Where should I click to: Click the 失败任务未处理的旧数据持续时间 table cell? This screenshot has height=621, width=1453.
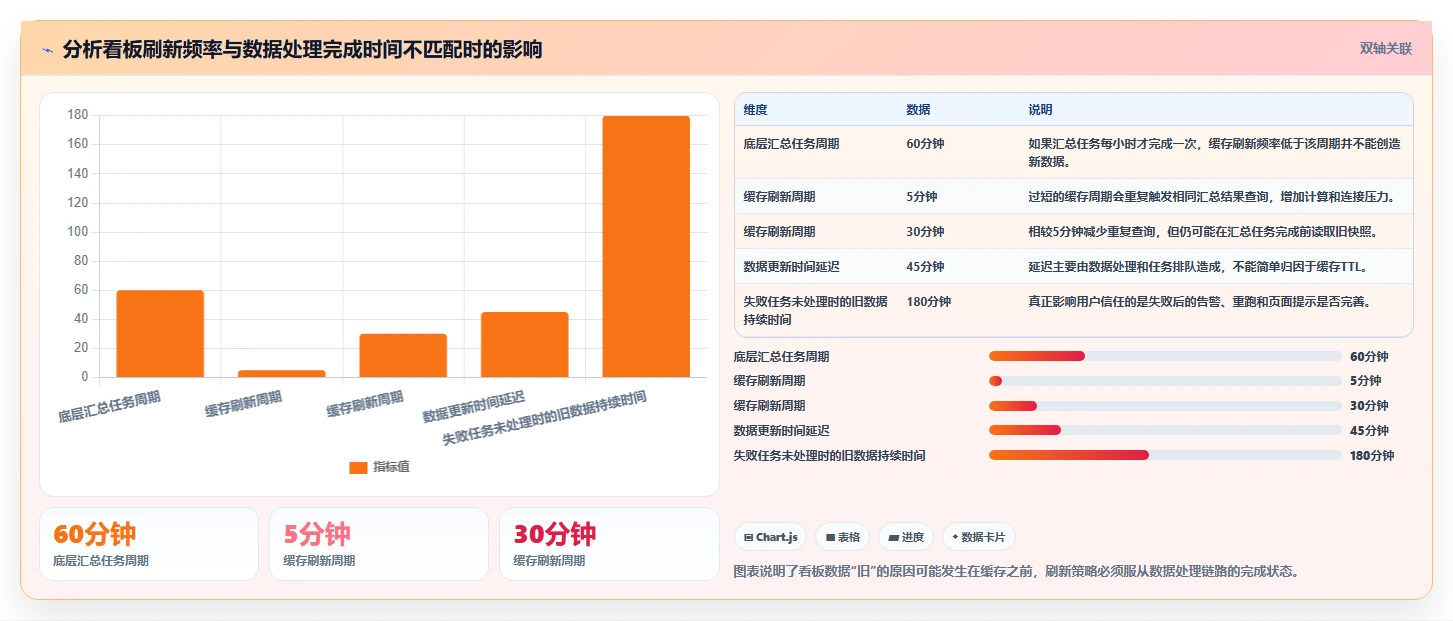815,310
